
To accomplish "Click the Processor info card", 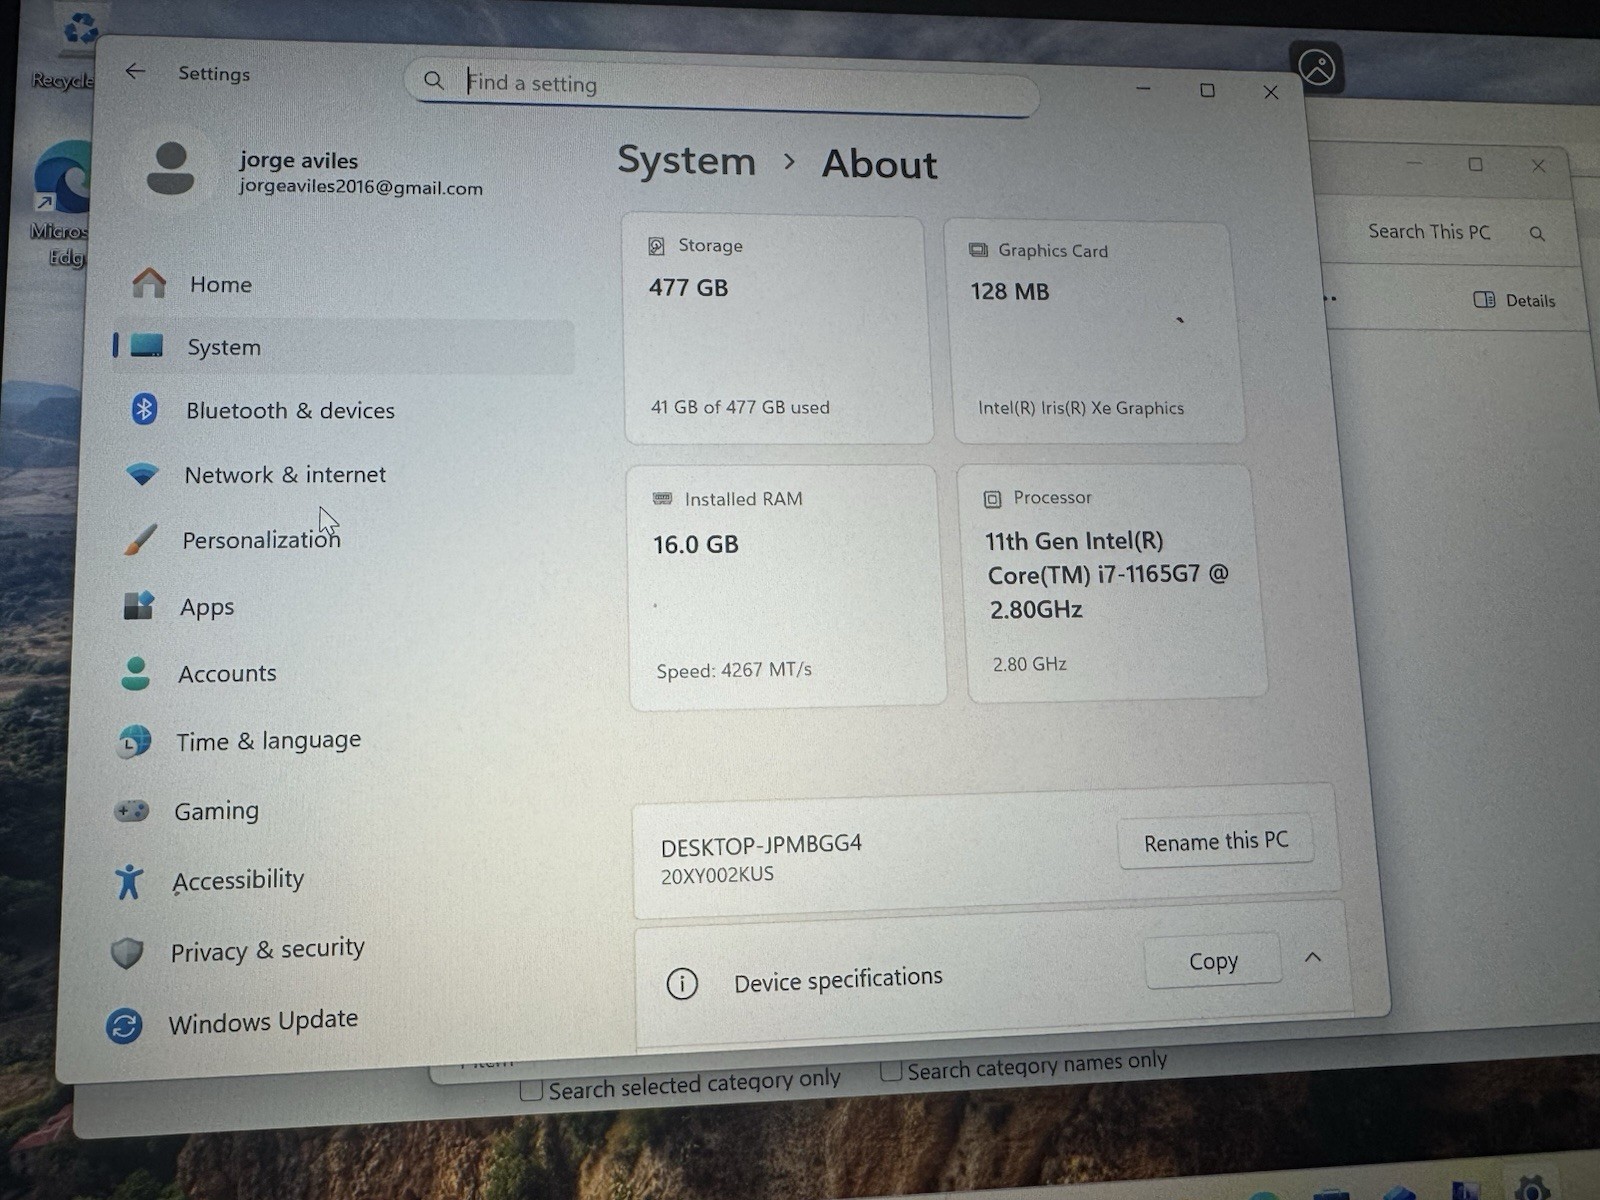I will pos(1113,582).
